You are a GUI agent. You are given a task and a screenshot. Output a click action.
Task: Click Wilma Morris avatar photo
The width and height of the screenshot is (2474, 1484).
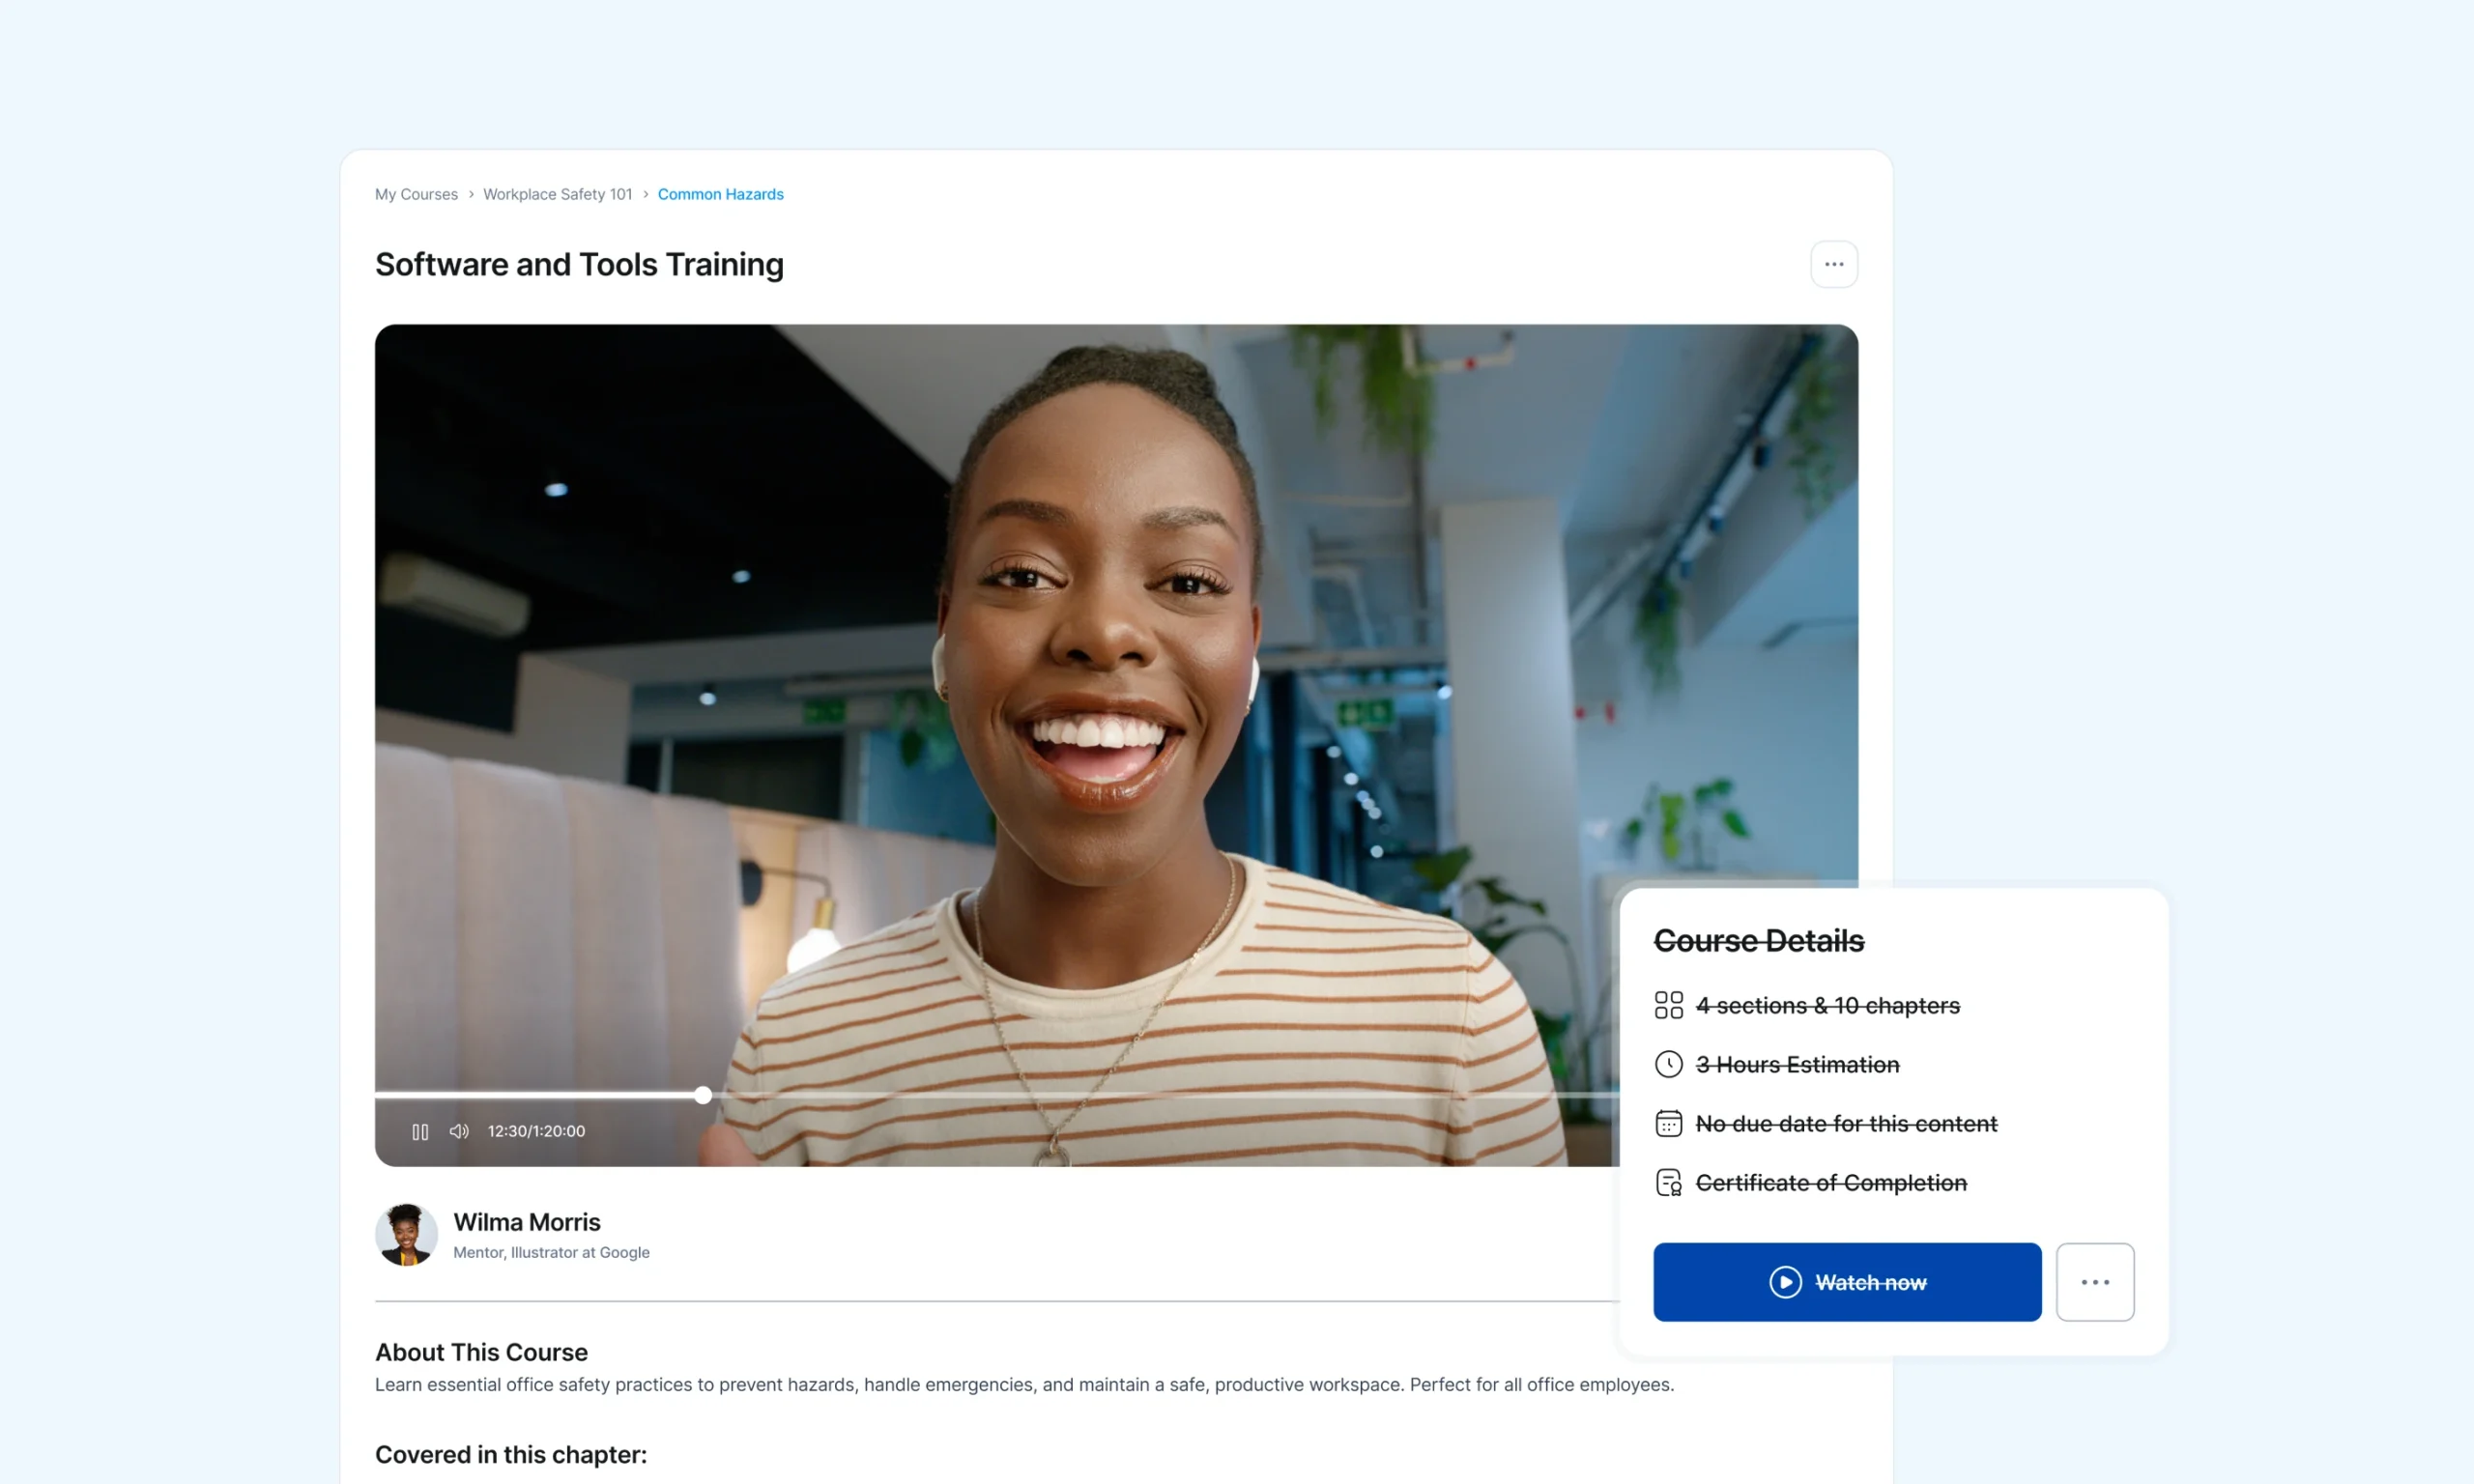coord(406,1234)
